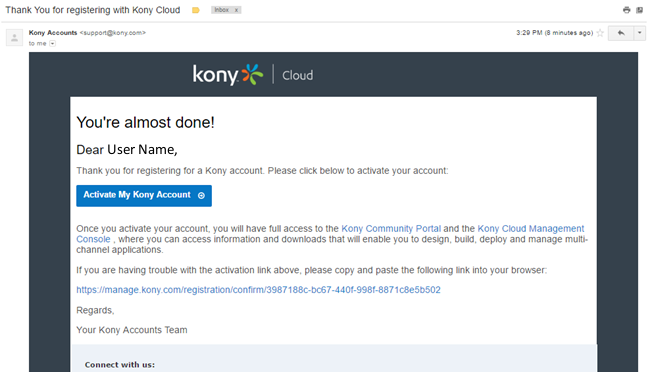Open the More options dropdown arrow
The image size is (650, 372).
[640, 33]
